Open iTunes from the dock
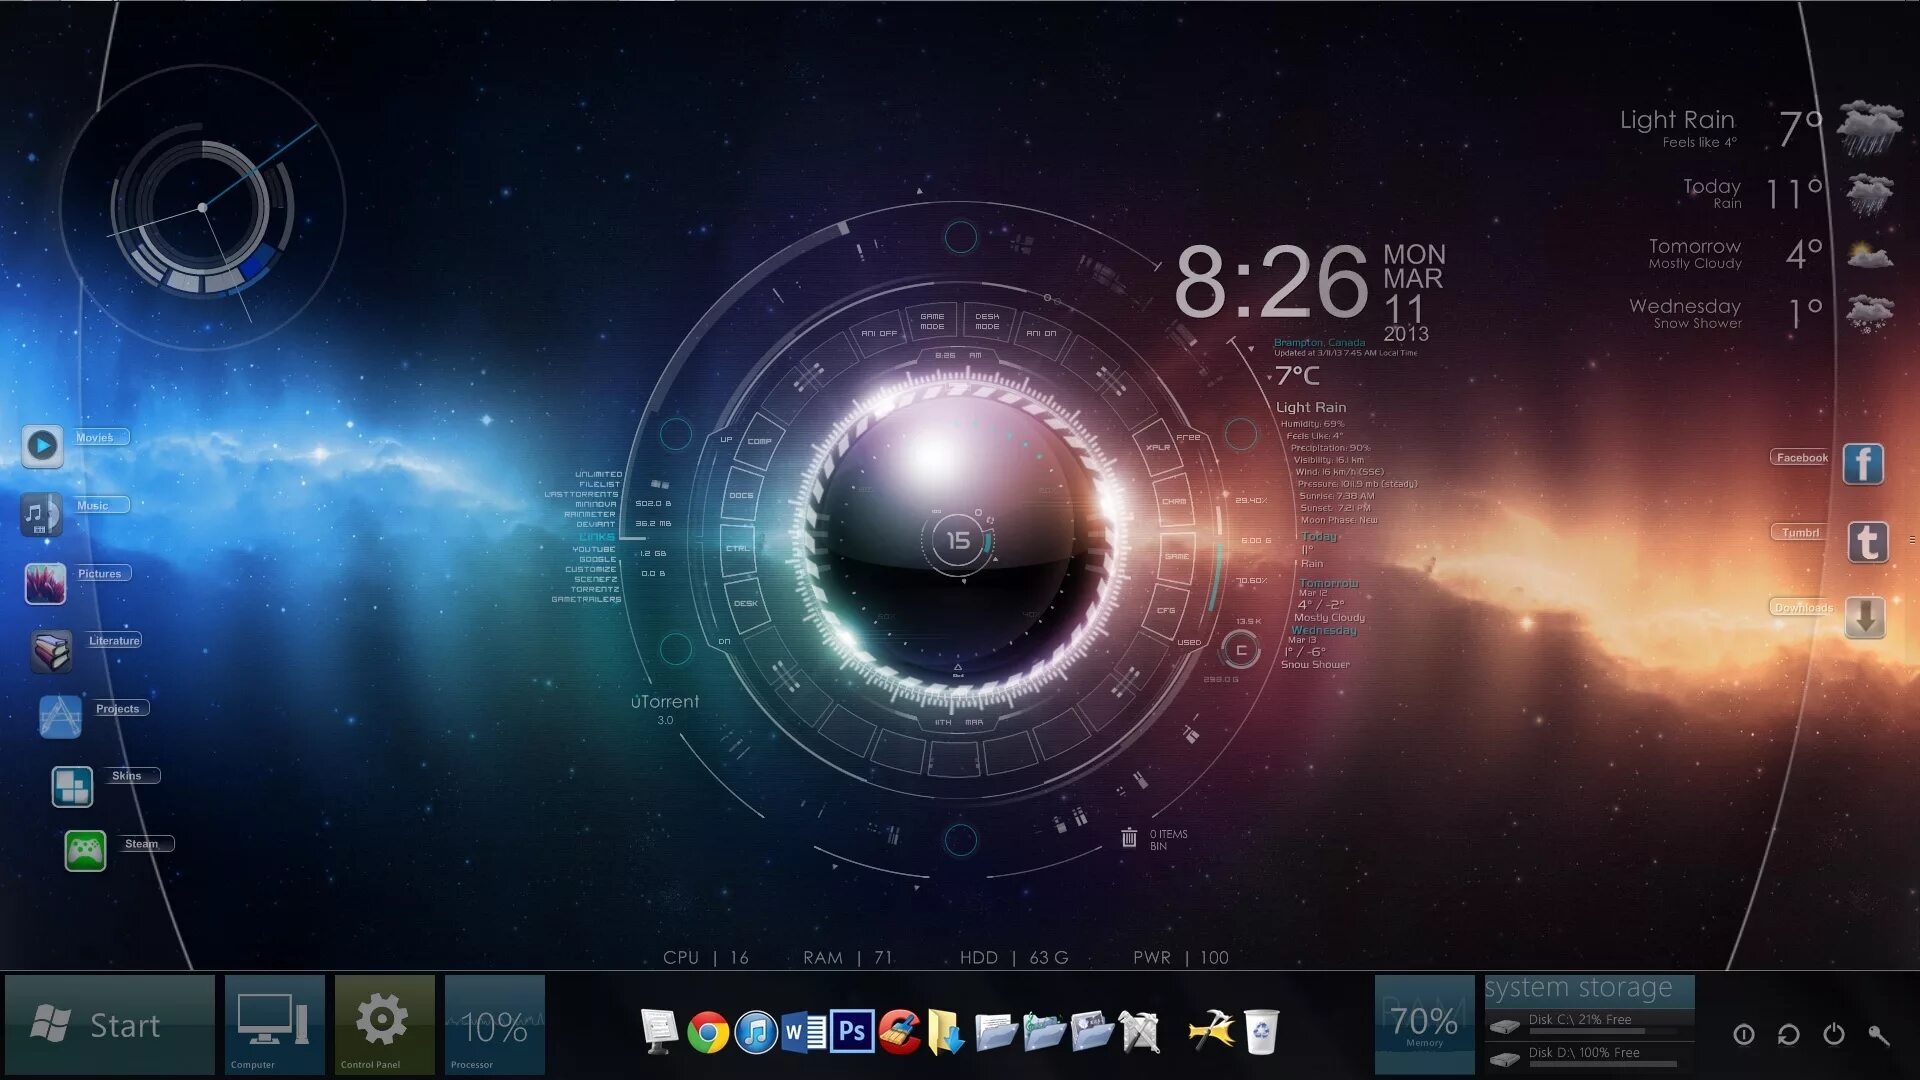 [x=756, y=1032]
